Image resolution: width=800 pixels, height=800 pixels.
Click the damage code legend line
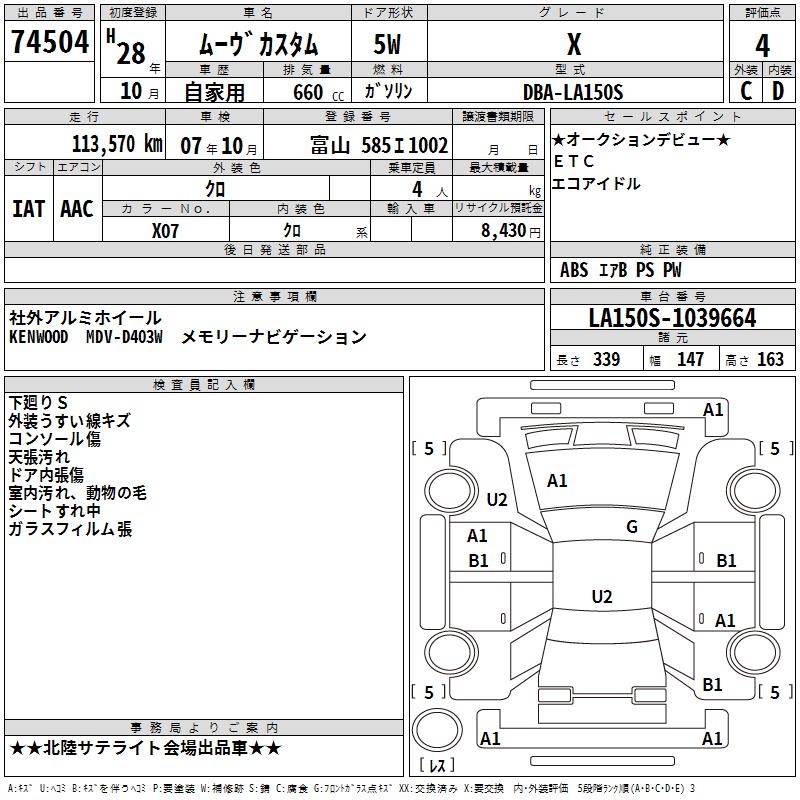coord(351,789)
